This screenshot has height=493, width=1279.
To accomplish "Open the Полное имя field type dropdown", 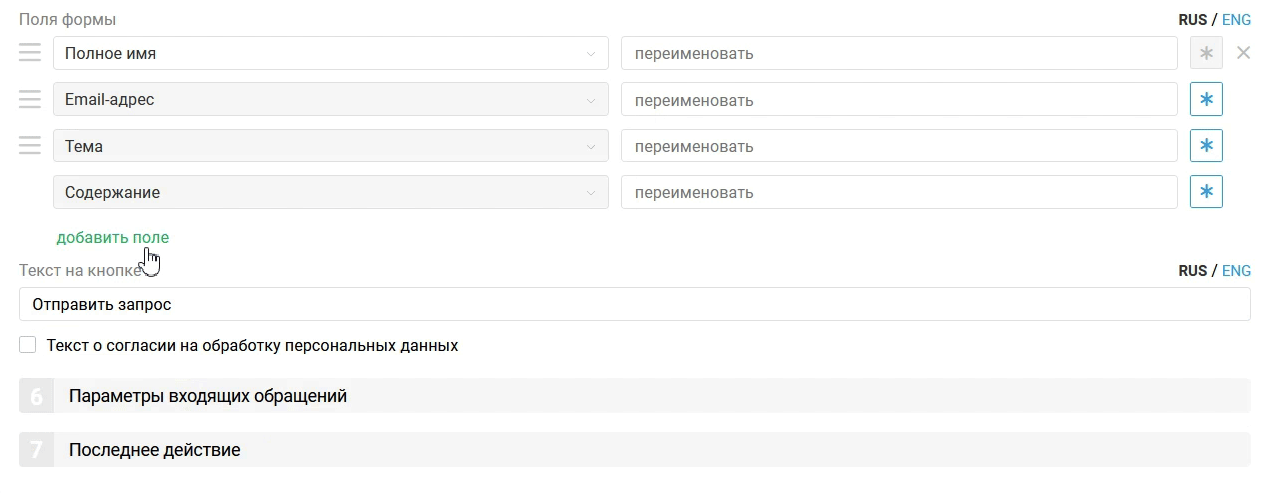I will coord(330,53).
